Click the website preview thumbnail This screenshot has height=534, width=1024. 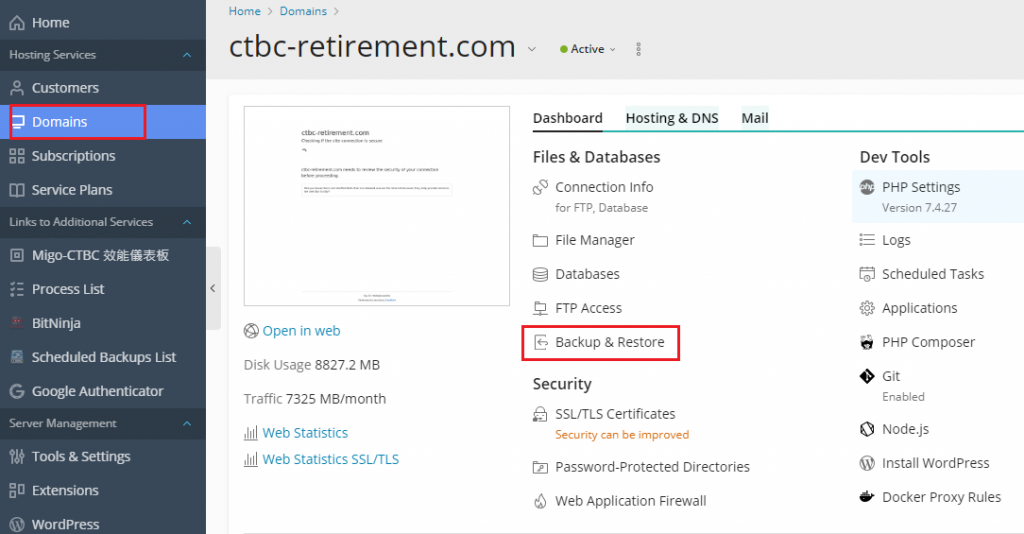[348, 205]
